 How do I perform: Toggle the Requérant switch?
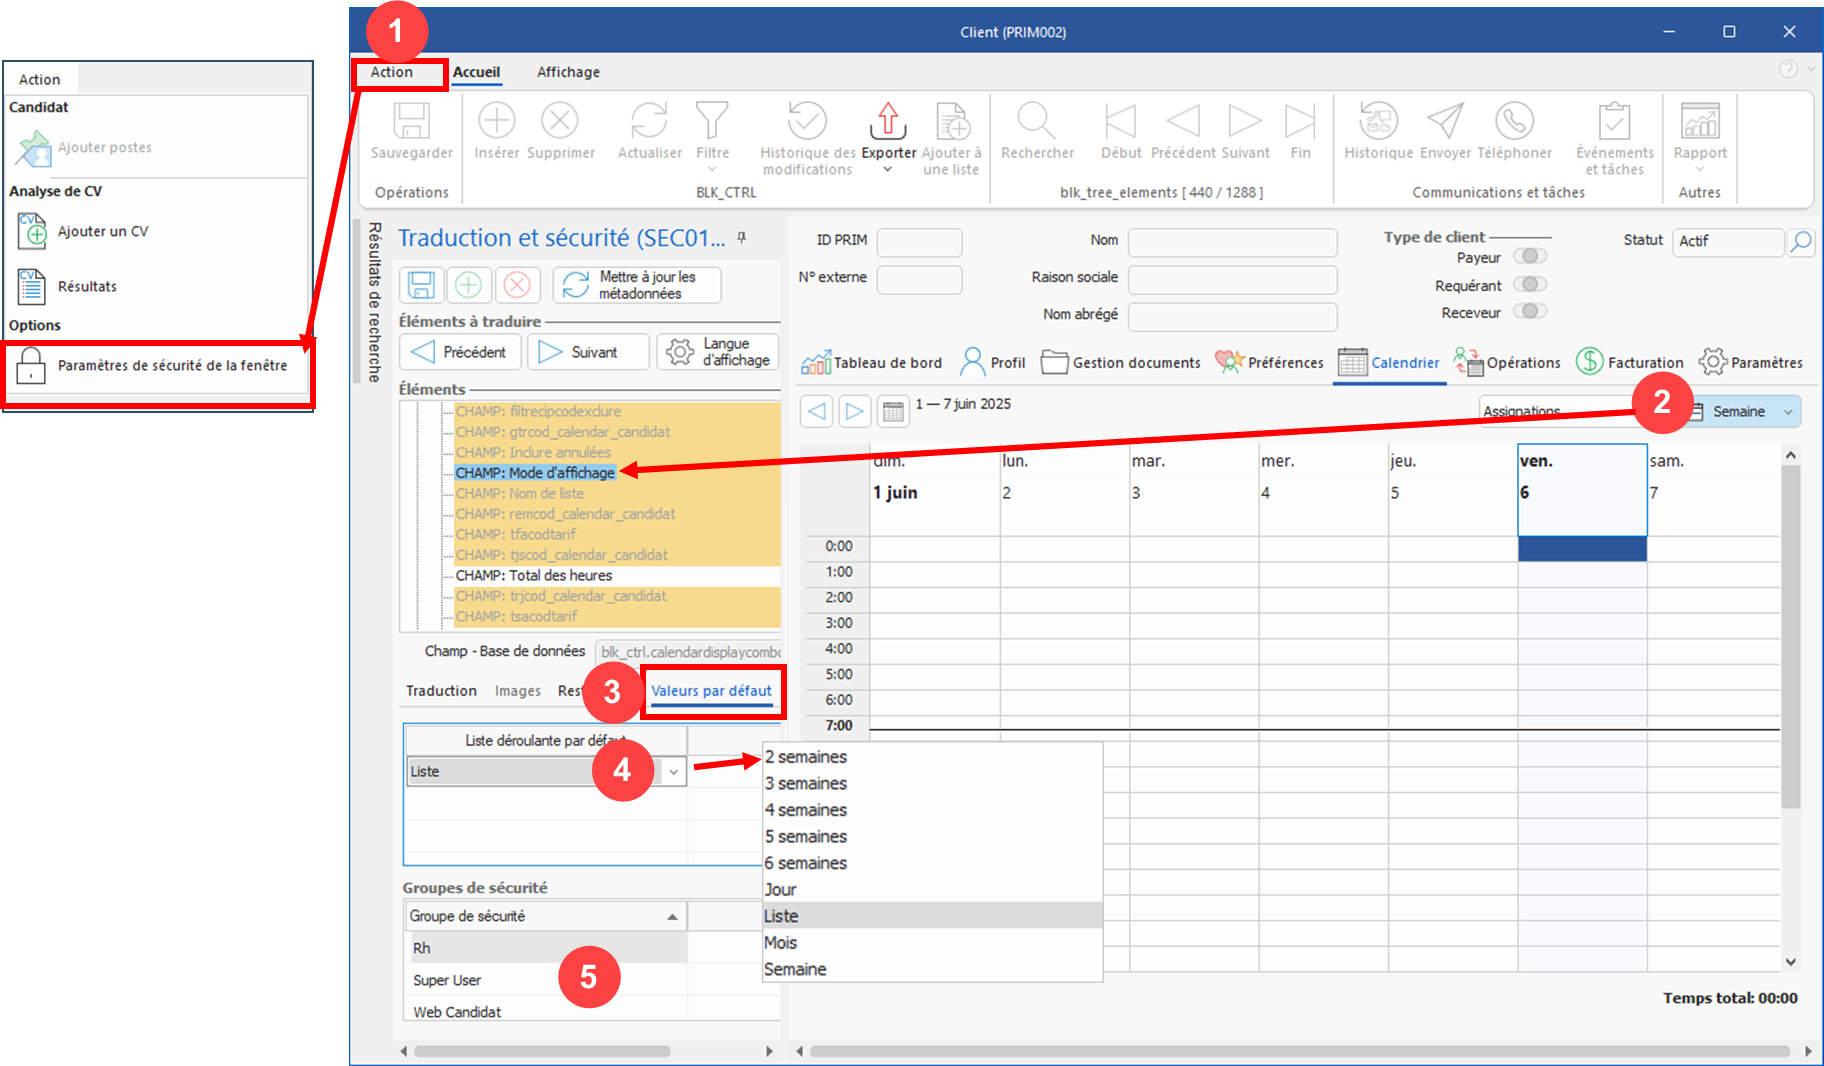1529,285
